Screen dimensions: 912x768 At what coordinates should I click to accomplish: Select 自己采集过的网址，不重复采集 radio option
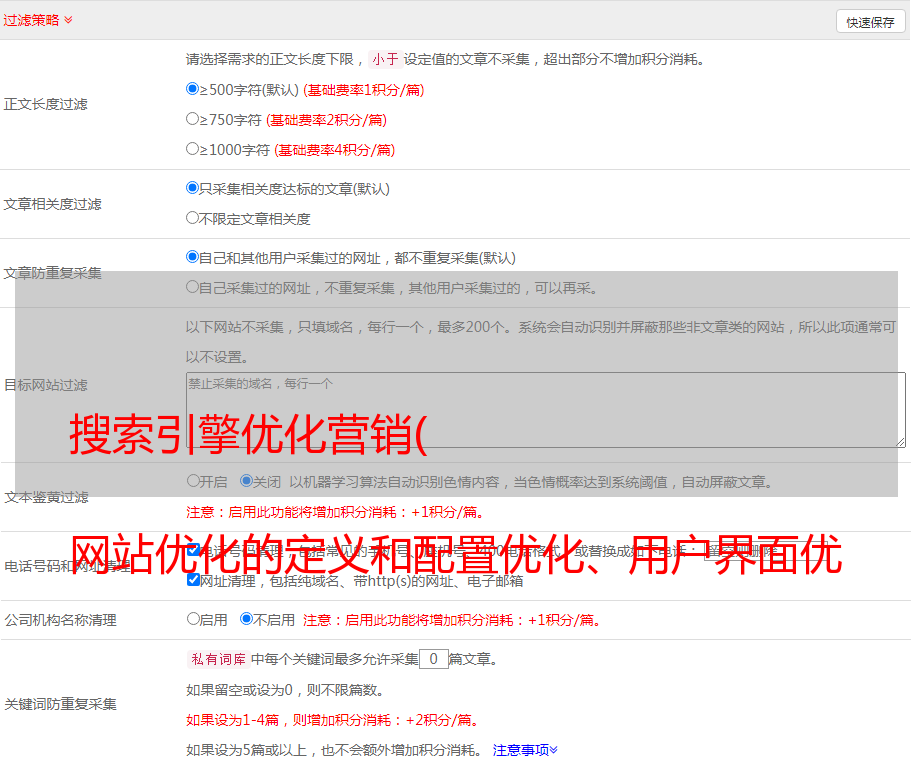(192, 287)
